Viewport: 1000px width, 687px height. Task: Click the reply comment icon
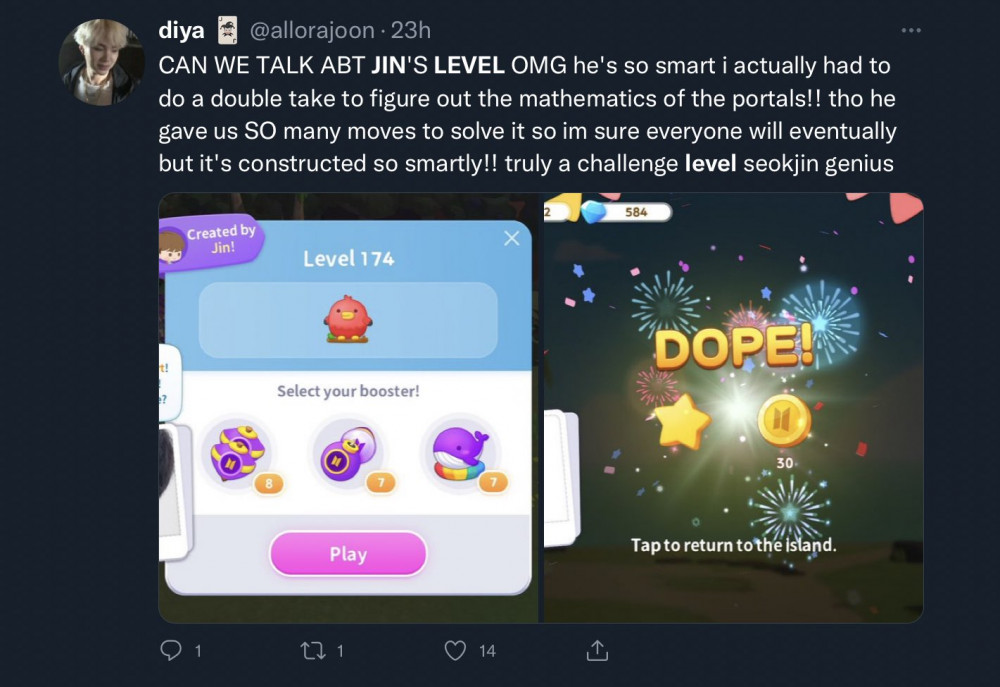[x=170, y=650]
